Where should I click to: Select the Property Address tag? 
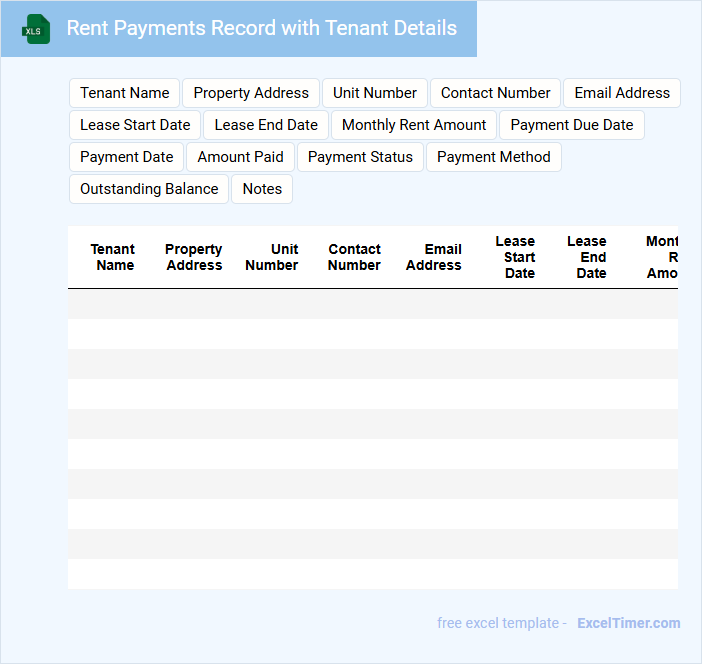251,93
